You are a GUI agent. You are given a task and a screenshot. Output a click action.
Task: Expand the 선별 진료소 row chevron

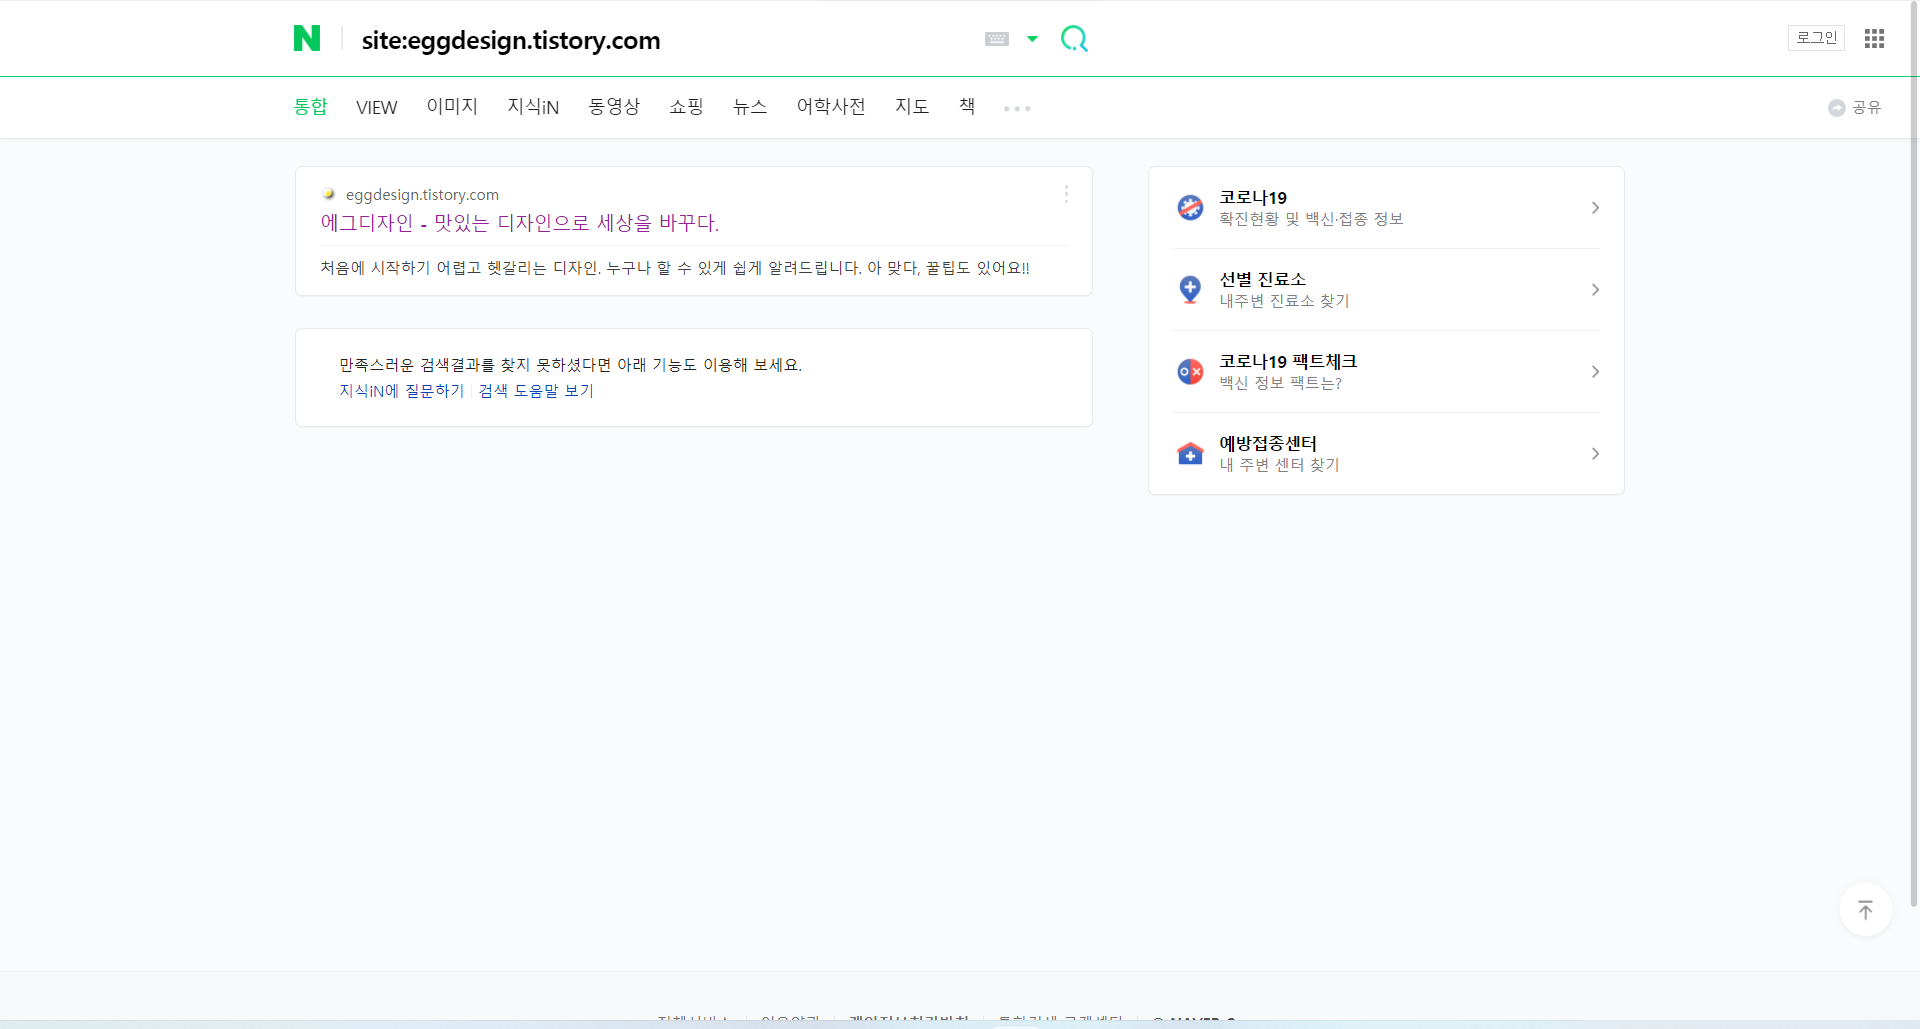click(1595, 289)
